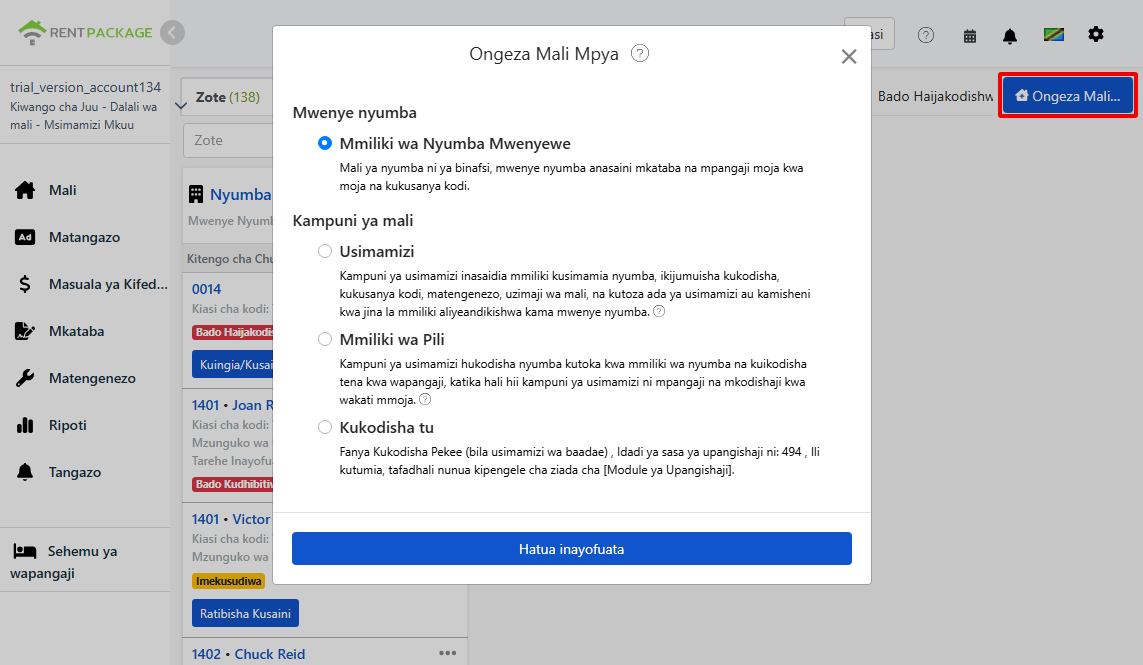Close the Ongeza Mali Mpya dialog
This screenshot has height=665, width=1143.
(x=849, y=56)
